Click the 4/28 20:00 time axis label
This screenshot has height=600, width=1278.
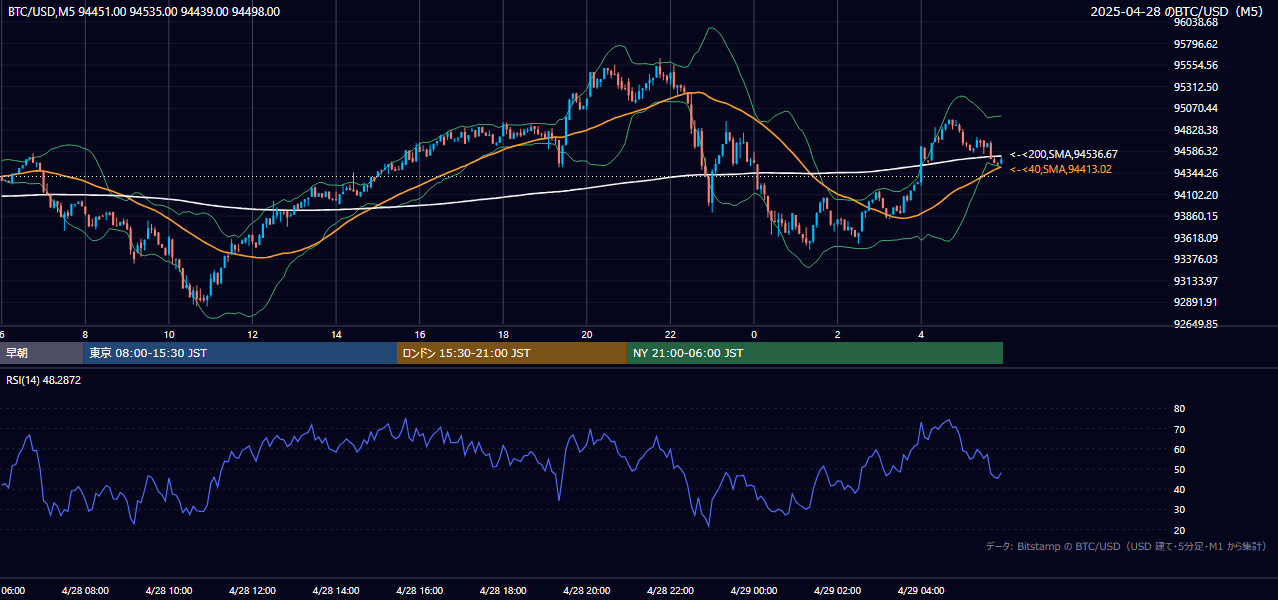pos(586,591)
